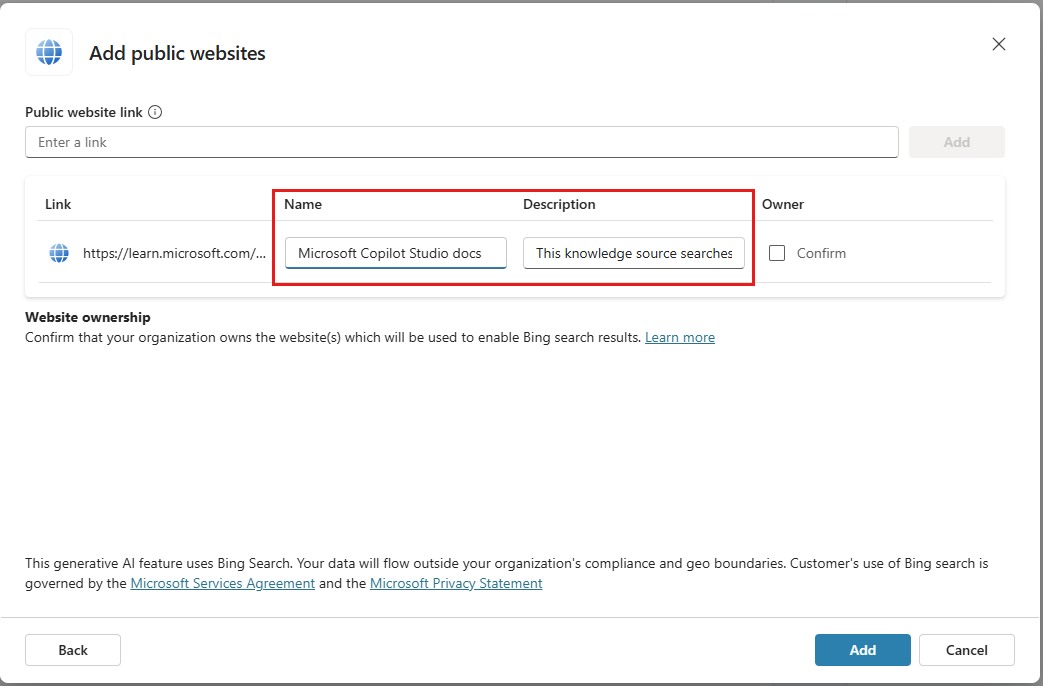Image resolution: width=1043 pixels, height=686 pixels.
Task: Click the globe icon beside Add public websites
Action: [x=49, y=52]
